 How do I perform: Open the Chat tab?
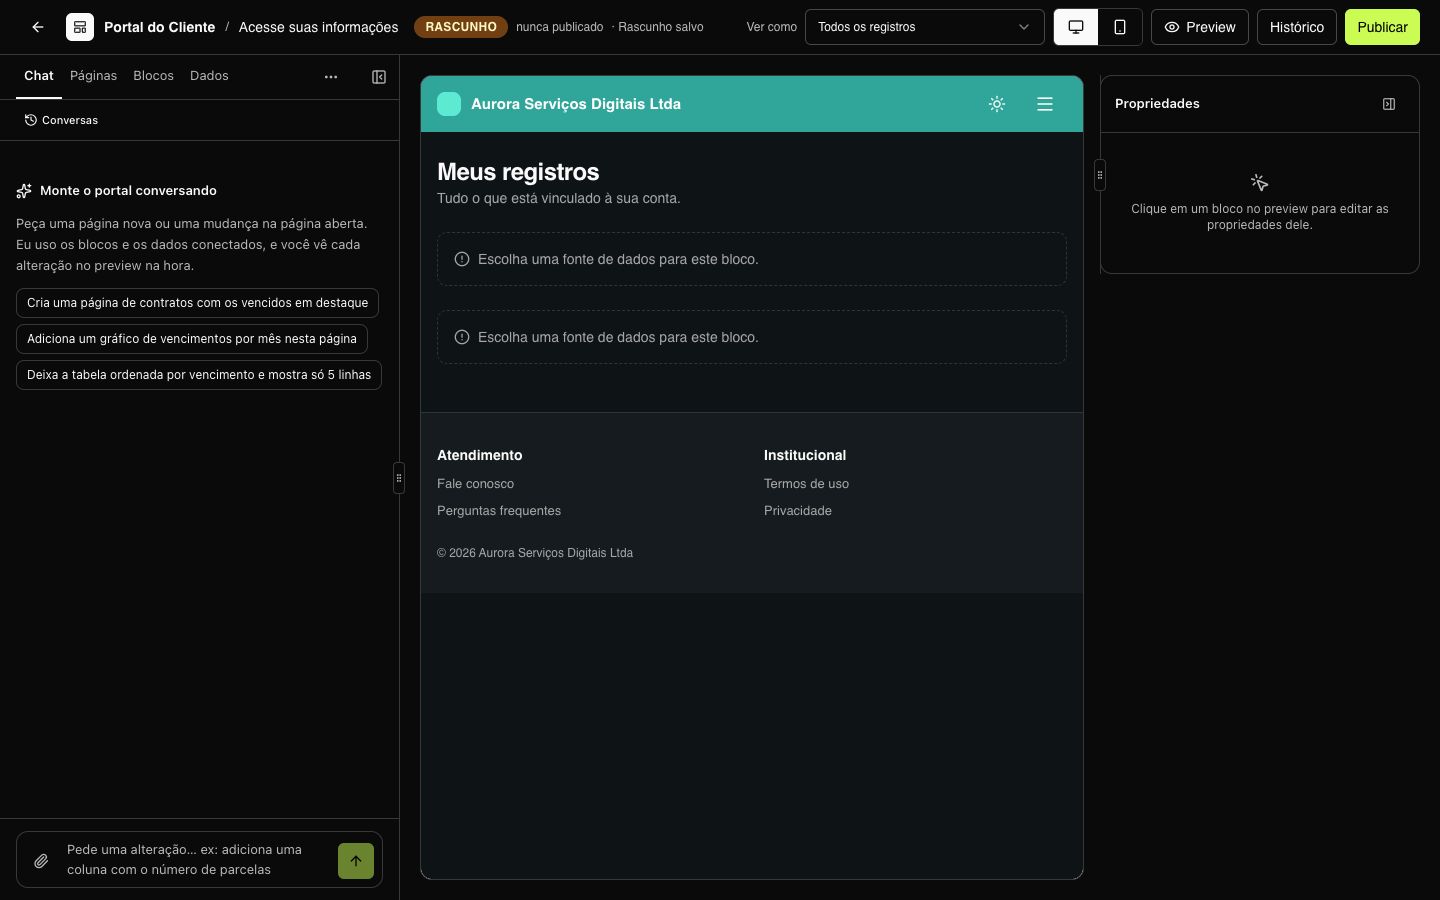tap(39, 76)
